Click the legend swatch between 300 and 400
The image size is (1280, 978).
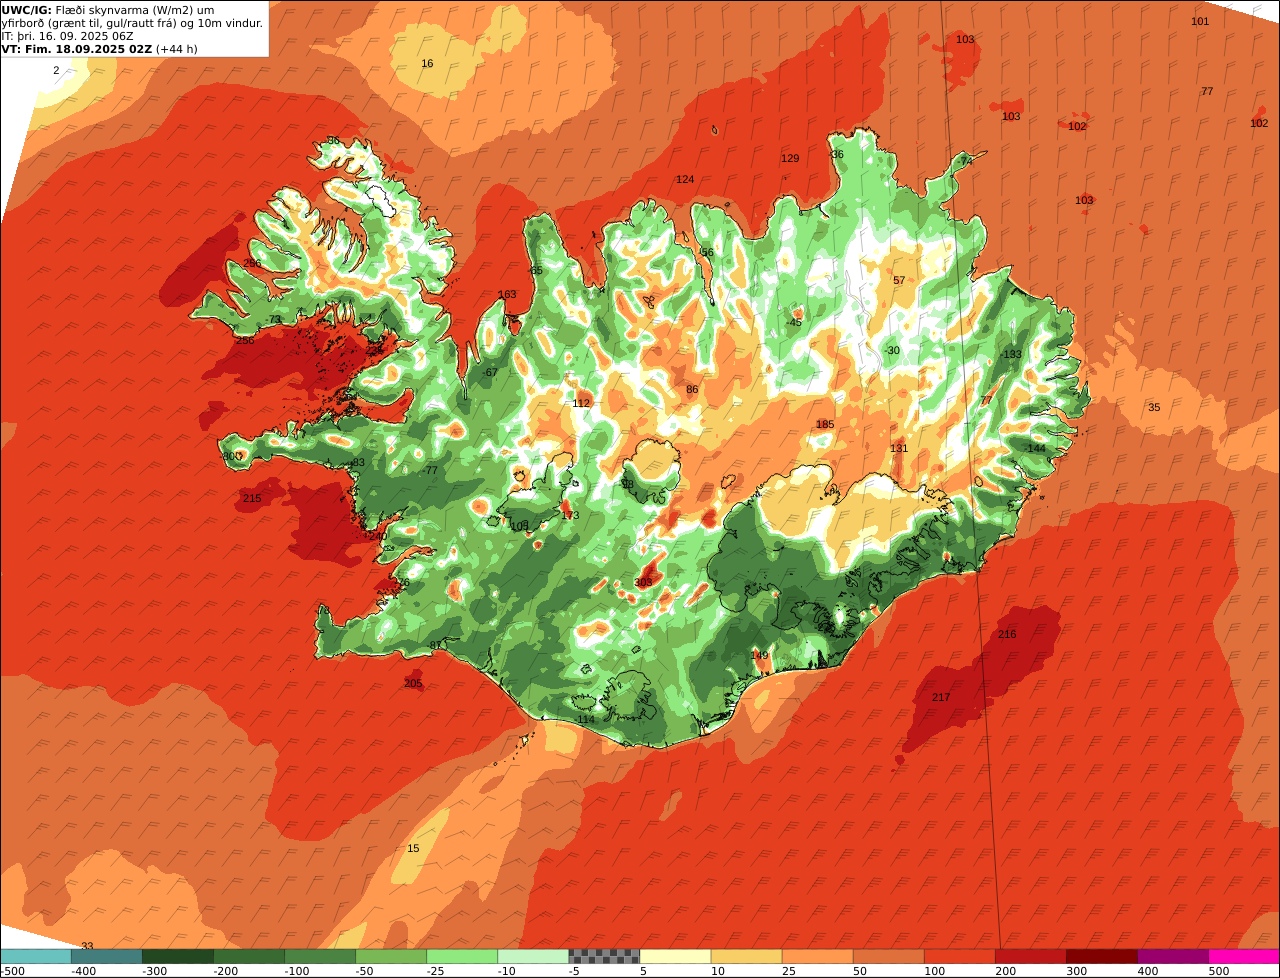tap(1100, 957)
